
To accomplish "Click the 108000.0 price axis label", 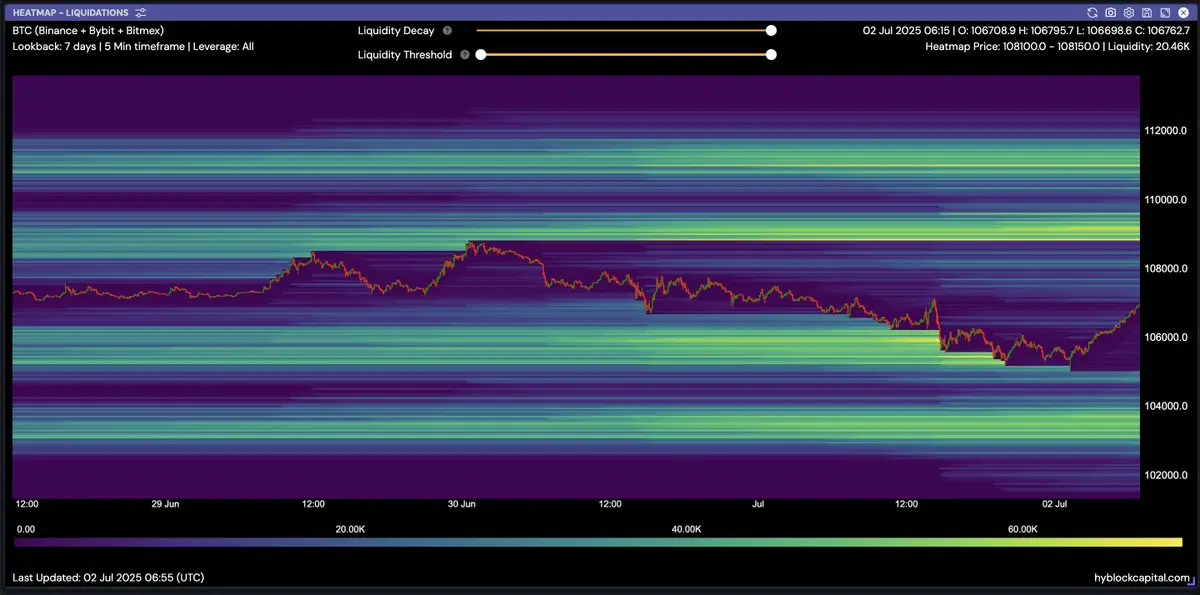I will point(1165,269).
